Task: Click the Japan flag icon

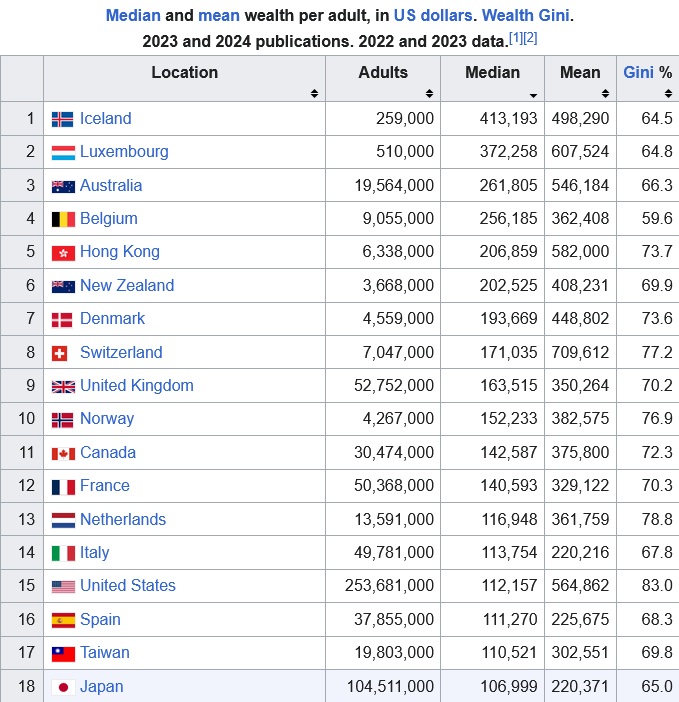Action: [x=63, y=687]
